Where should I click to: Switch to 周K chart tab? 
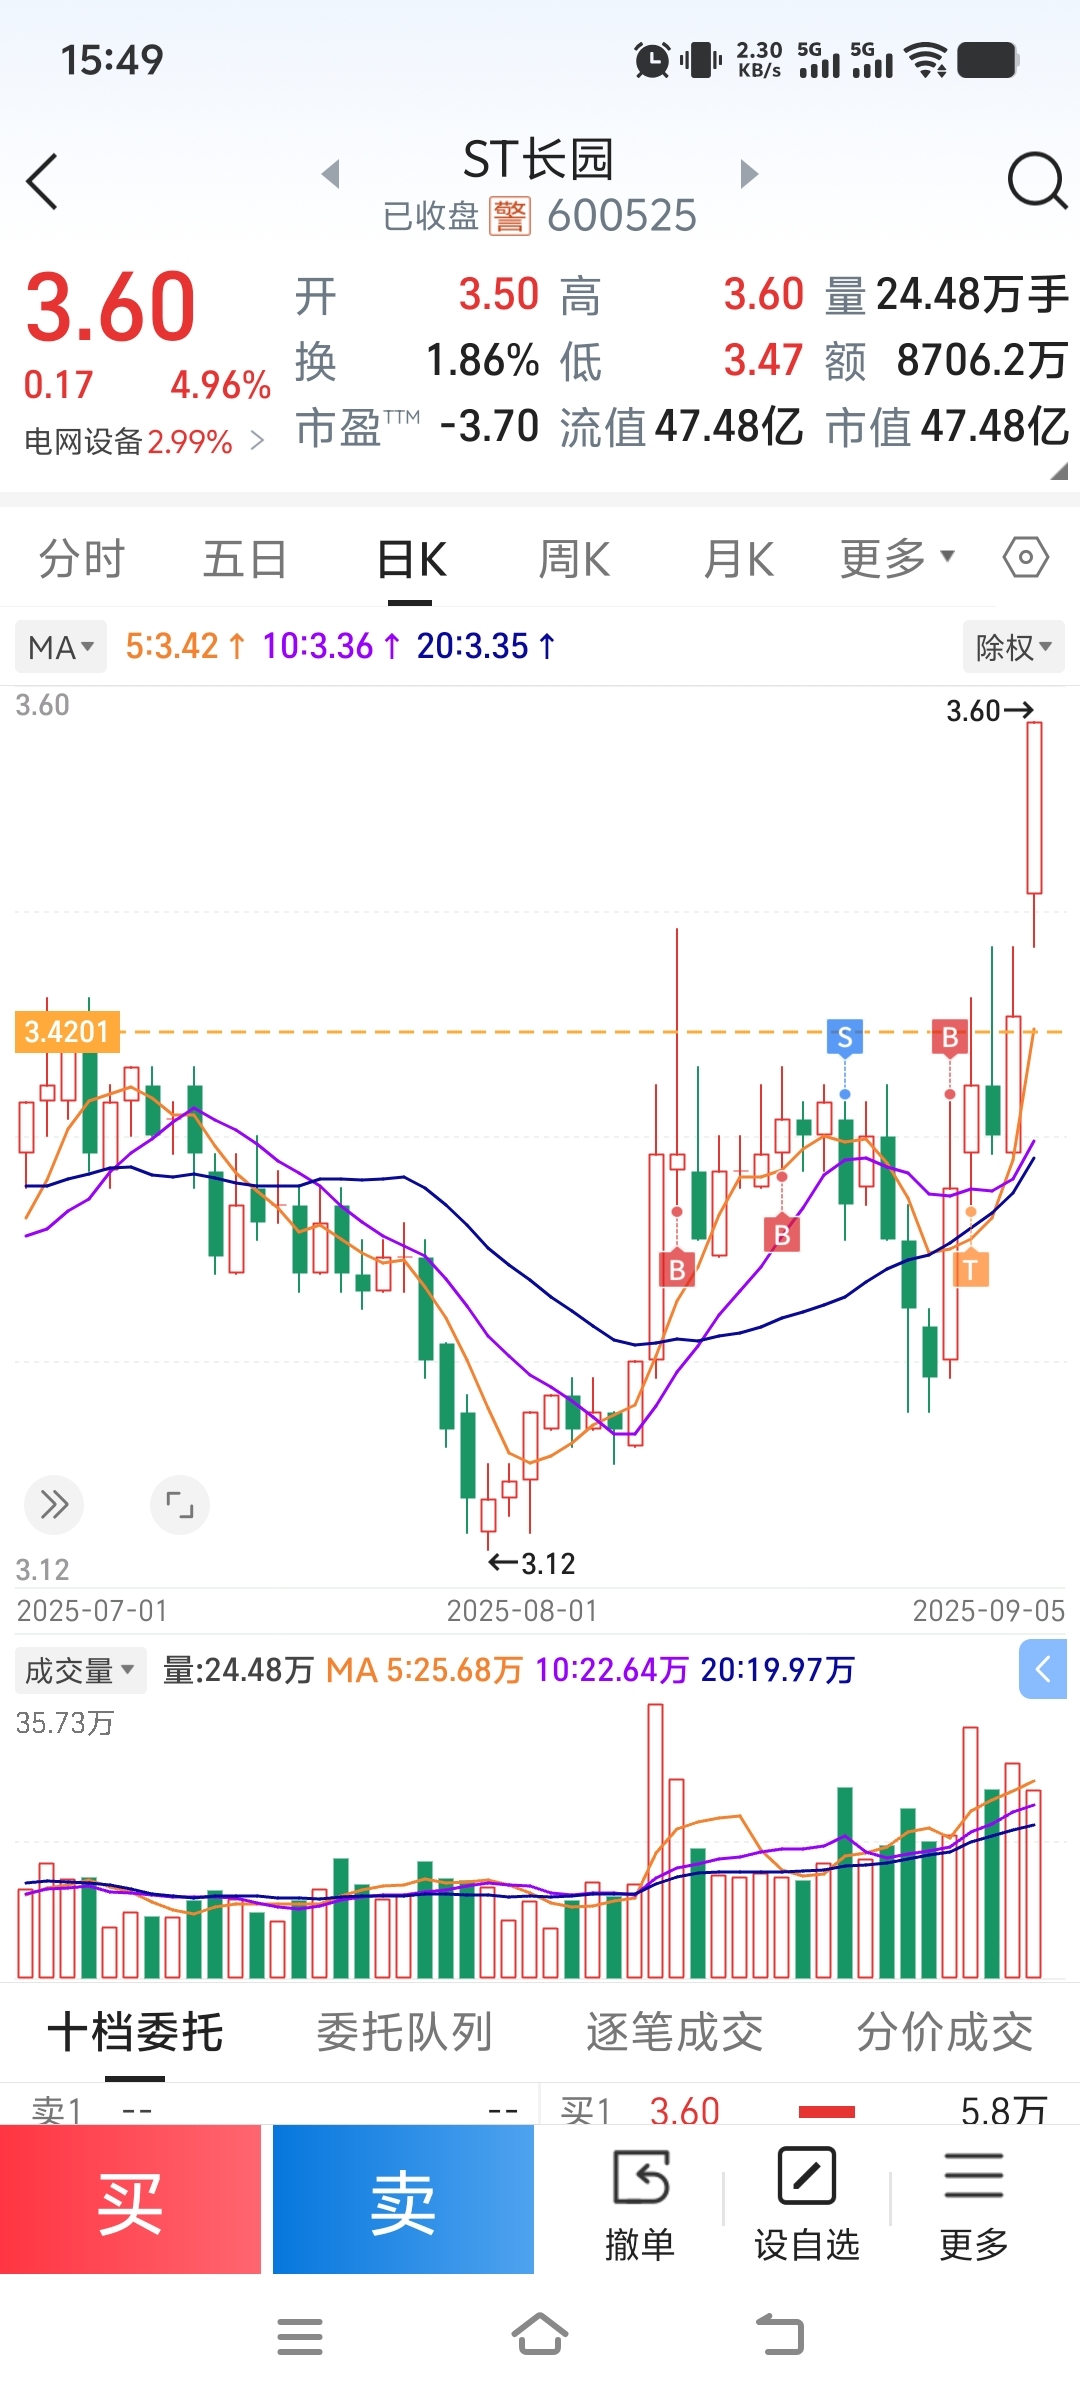[574, 558]
